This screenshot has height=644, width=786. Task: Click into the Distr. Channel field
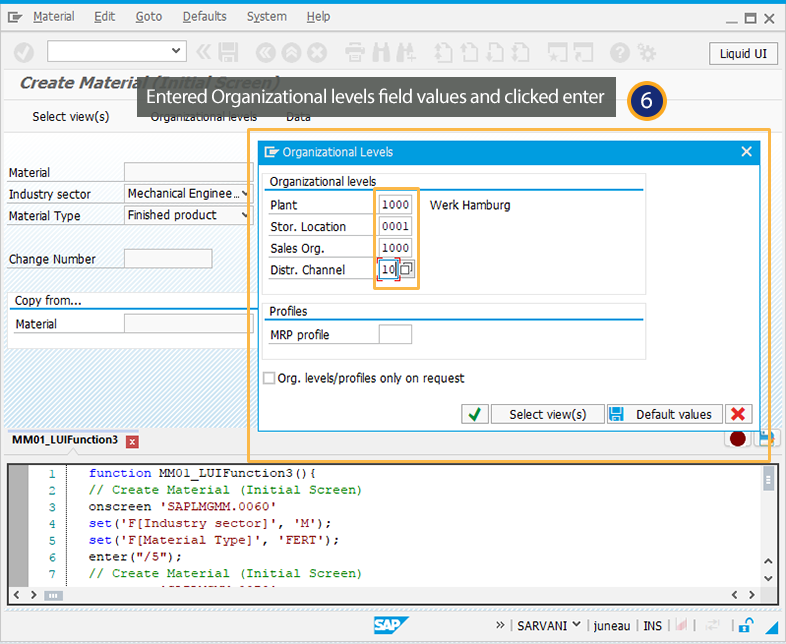pos(388,269)
